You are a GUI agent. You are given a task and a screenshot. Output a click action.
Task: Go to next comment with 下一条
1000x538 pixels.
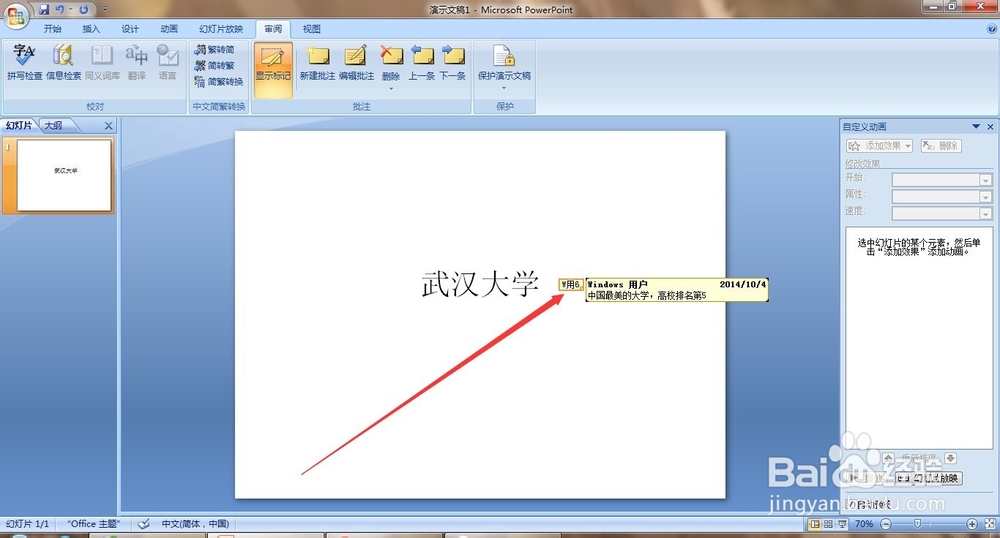[453, 62]
